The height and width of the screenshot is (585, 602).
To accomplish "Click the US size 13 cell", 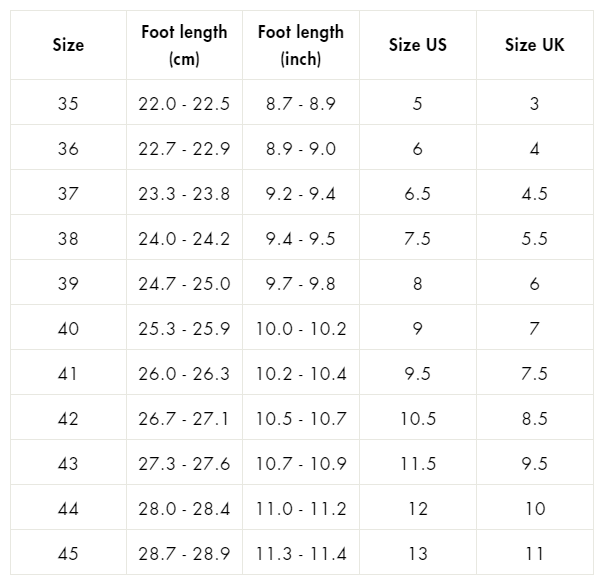I will [x=417, y=554].
